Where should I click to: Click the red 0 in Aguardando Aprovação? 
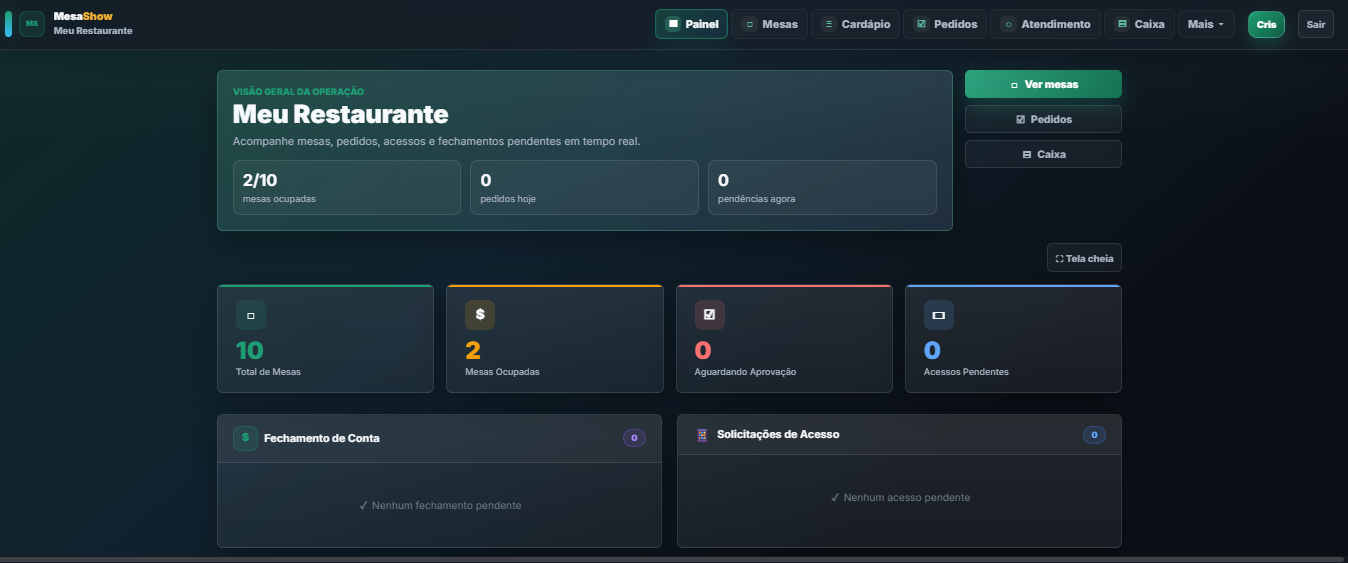point(703,351)
